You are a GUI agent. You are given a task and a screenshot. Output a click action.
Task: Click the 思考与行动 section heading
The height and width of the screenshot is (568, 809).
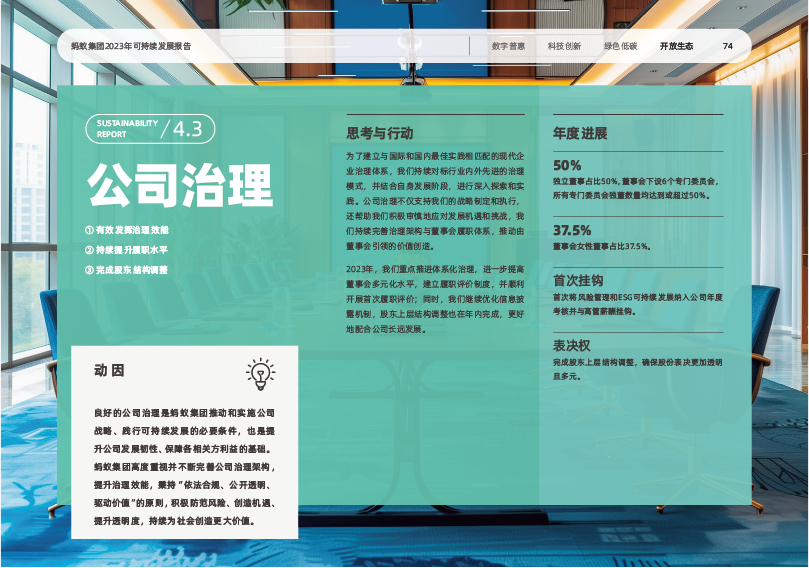(x=380, y=133)
